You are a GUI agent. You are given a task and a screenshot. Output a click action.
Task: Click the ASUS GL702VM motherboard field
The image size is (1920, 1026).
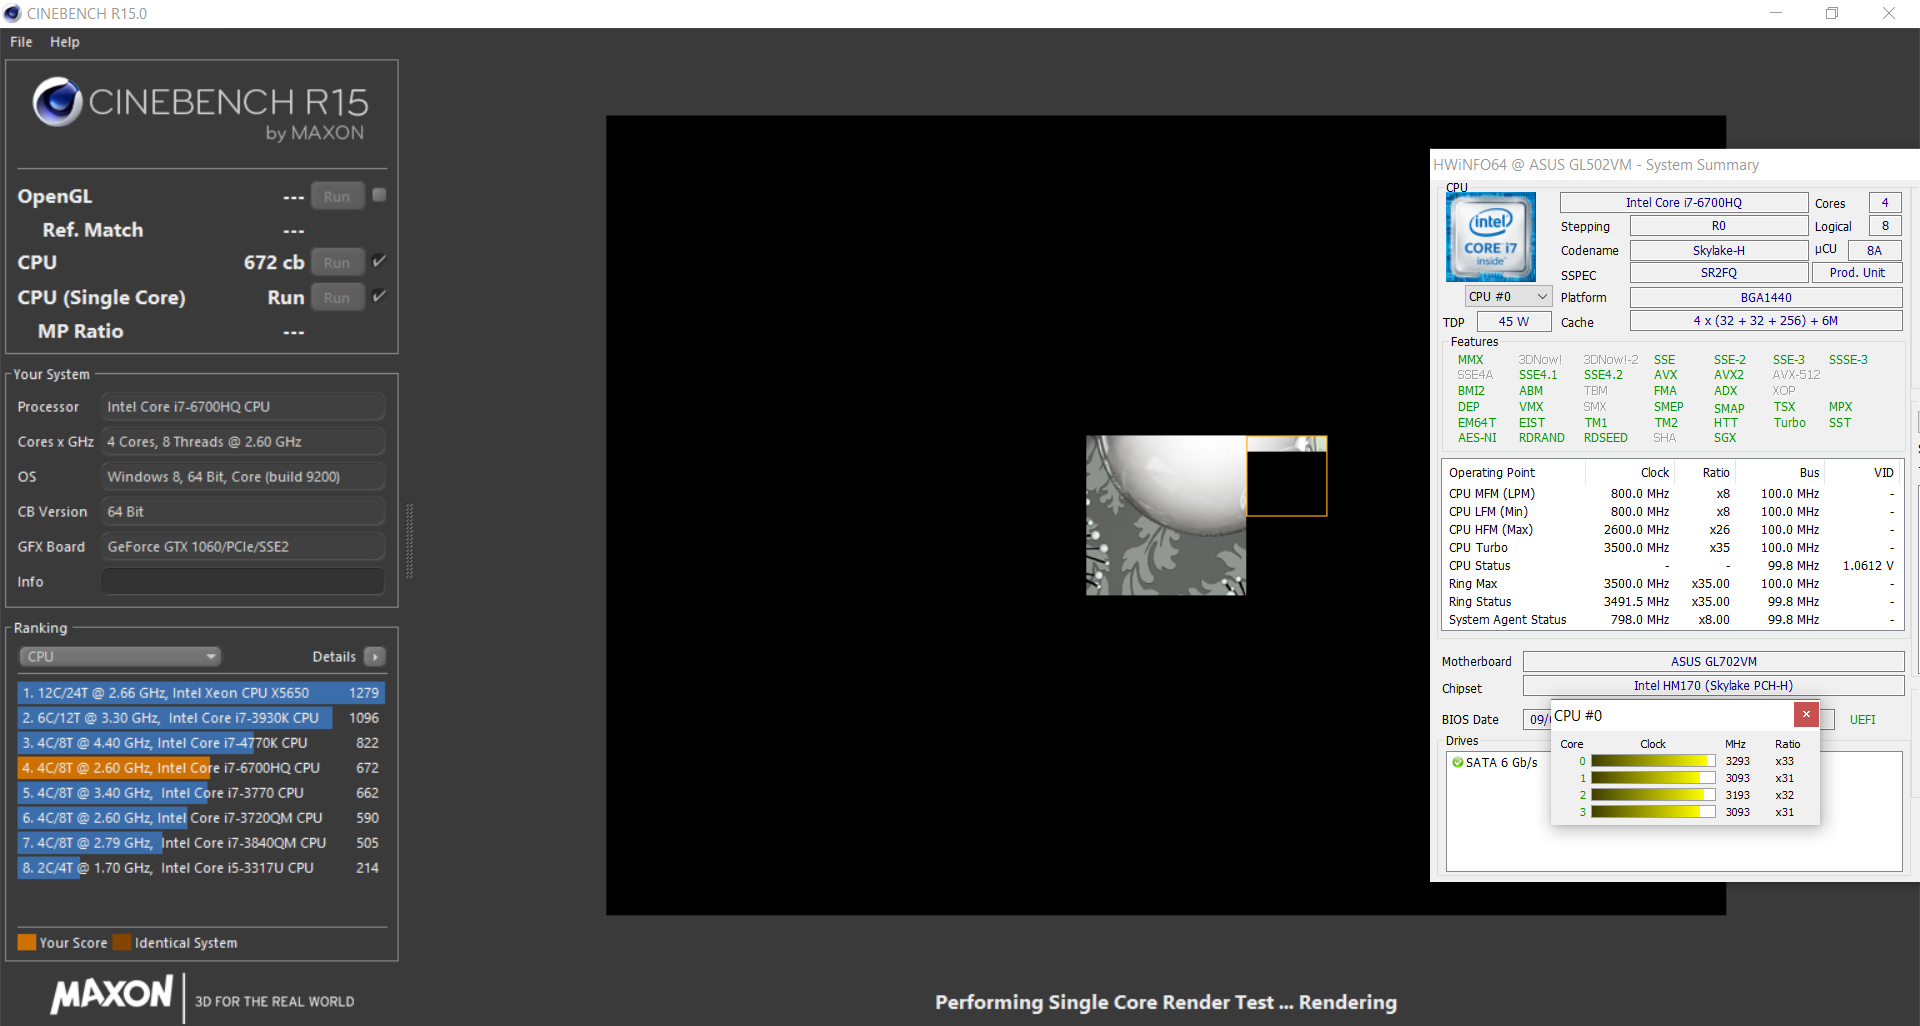(x=1713, y=662)
